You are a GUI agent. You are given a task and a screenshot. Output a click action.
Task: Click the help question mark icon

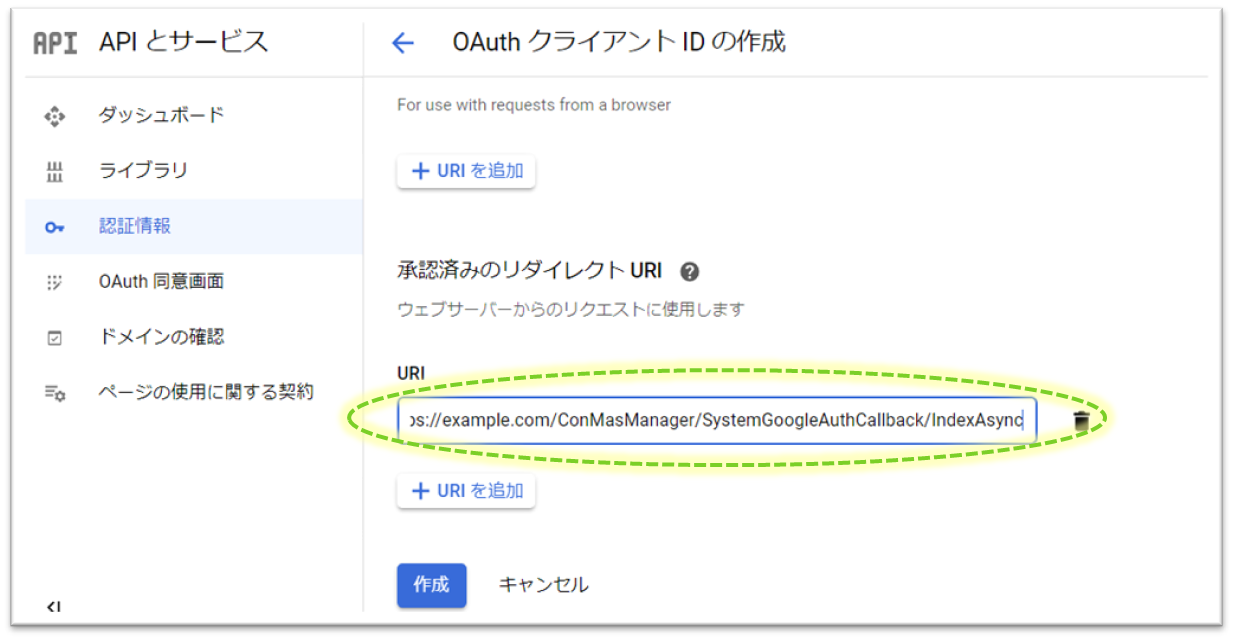(x=689, y=271)
